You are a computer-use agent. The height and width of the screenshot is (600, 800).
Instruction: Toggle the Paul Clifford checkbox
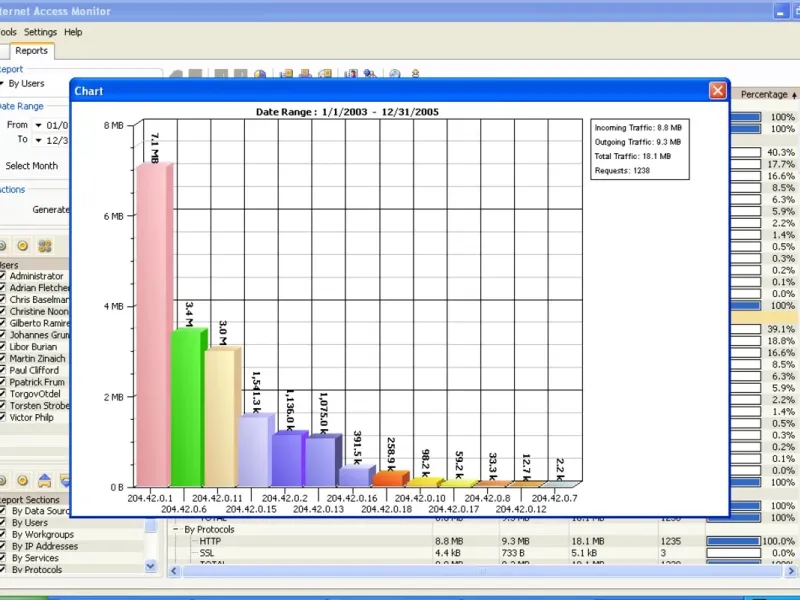[2, 370]
